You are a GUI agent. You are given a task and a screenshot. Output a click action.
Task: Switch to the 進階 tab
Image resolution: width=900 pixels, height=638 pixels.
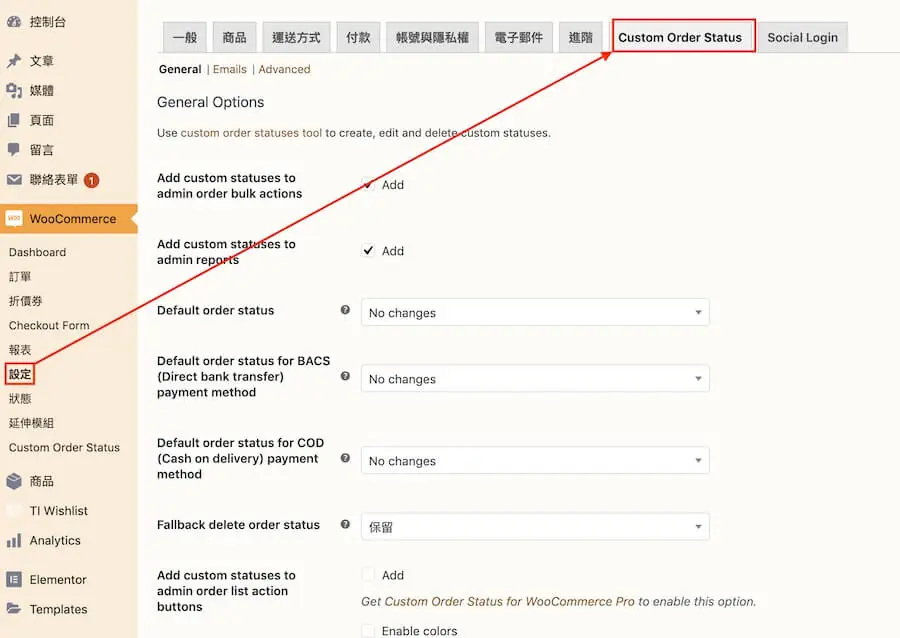[x=580, y=37]
